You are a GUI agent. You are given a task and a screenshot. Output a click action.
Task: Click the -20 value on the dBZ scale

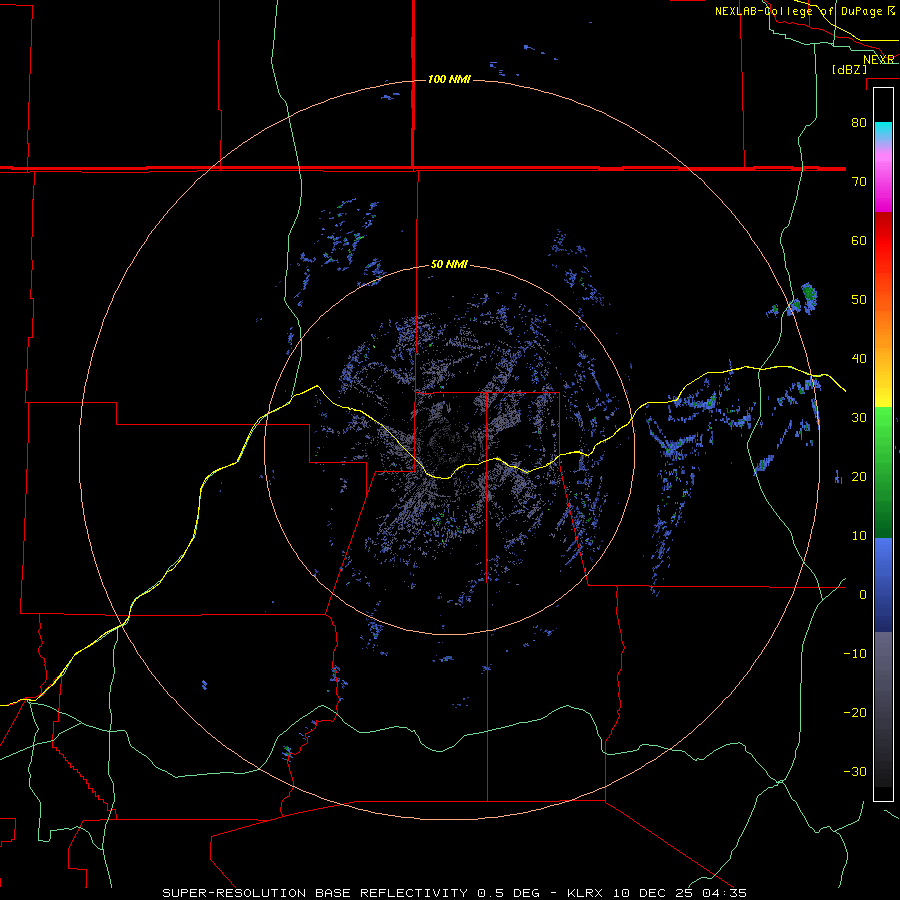855,712
